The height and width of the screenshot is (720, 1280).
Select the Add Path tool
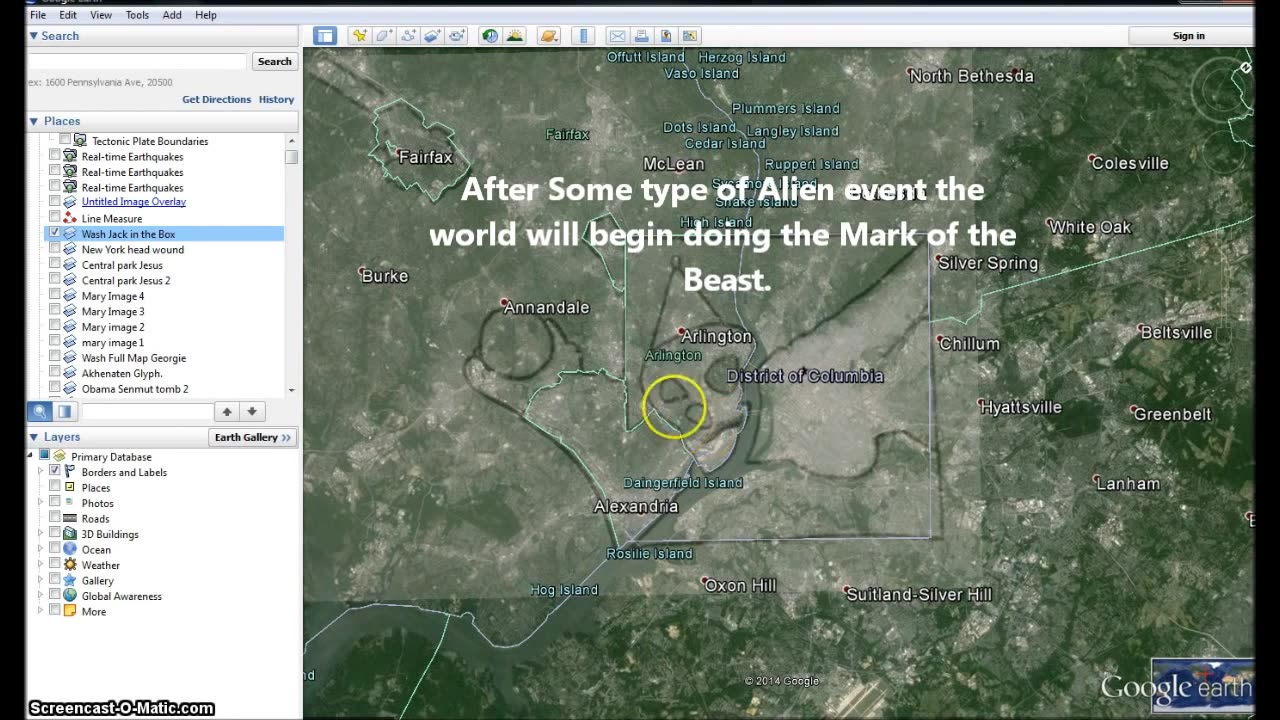[408, 36]
